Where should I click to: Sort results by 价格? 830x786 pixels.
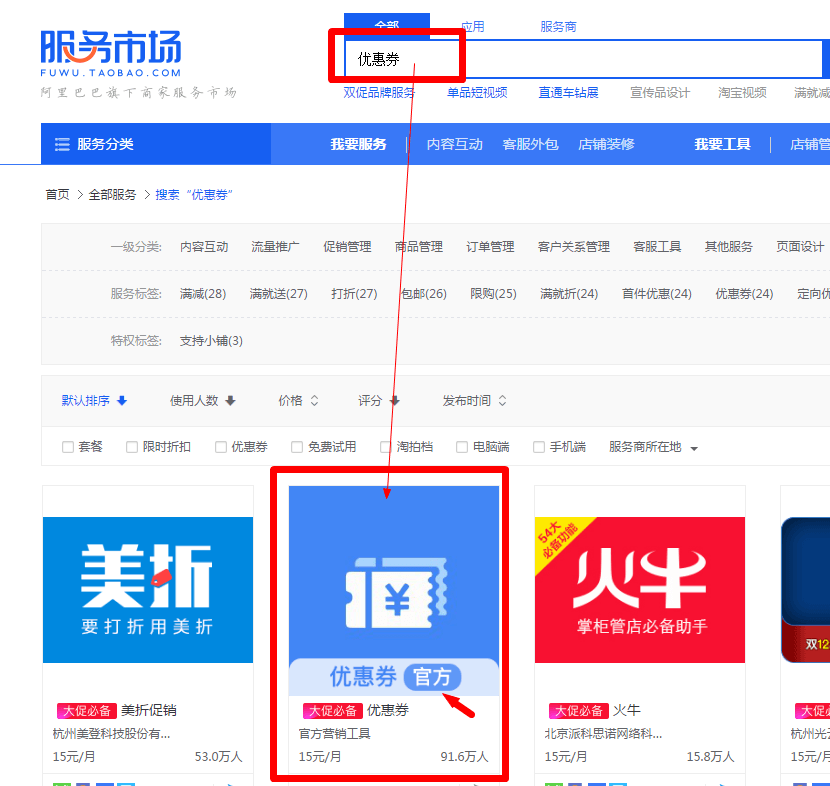pyautogui.click(x=299, y=401)
